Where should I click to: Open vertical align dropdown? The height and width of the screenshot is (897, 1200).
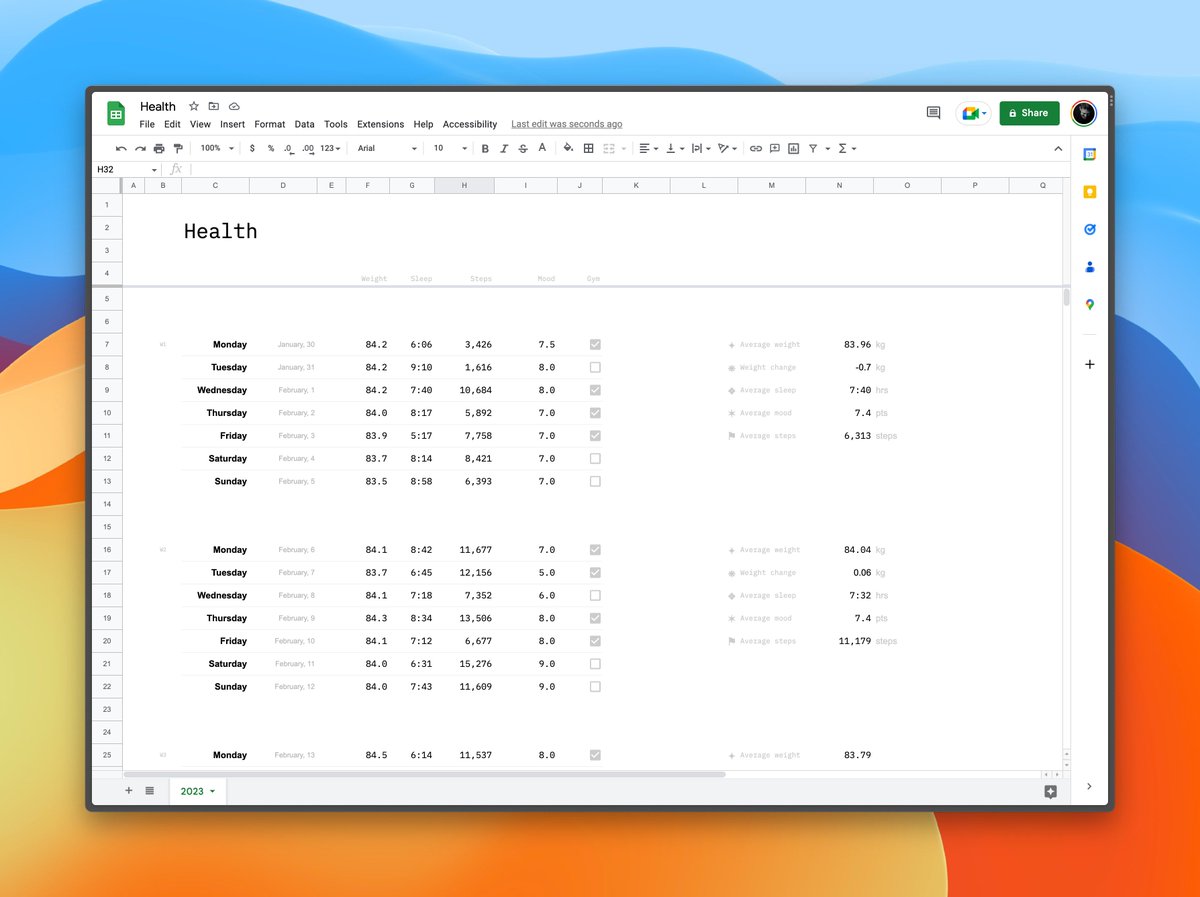click(675, 148)
